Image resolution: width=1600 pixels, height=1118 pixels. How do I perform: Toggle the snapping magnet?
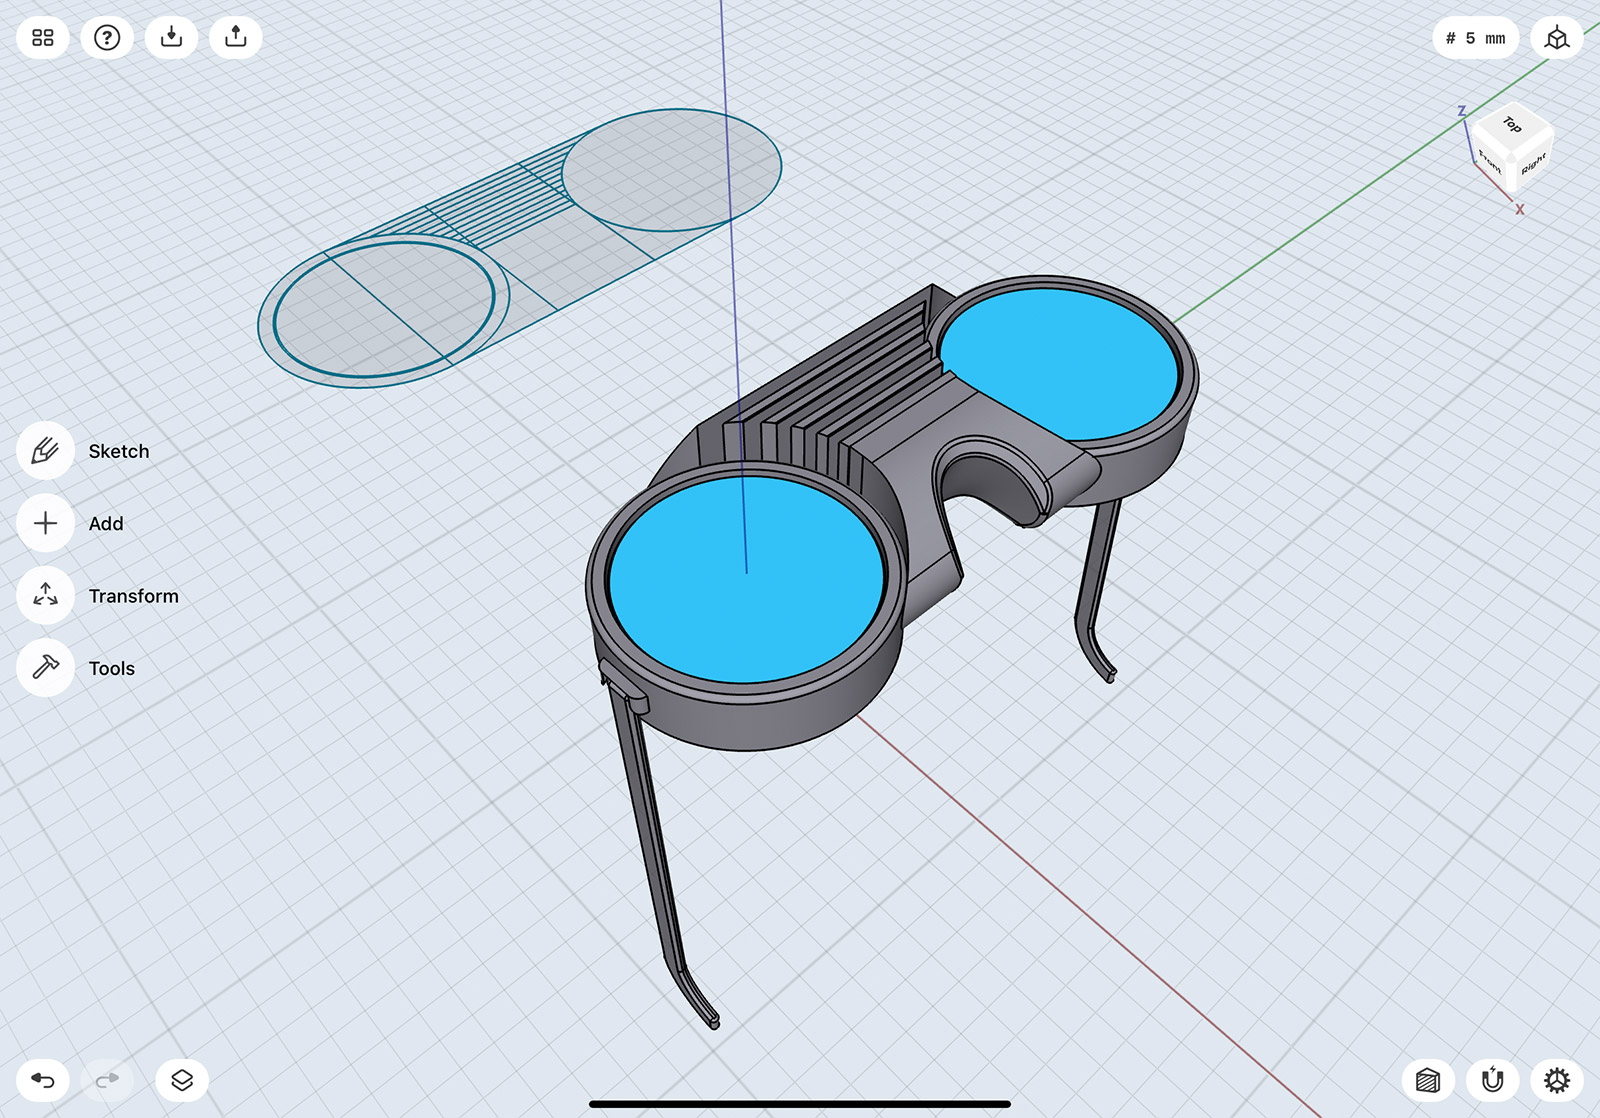pos(1493,1080)
